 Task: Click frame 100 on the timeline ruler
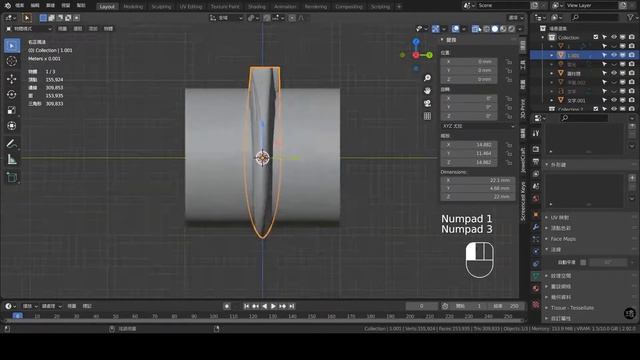coord(213,316)
